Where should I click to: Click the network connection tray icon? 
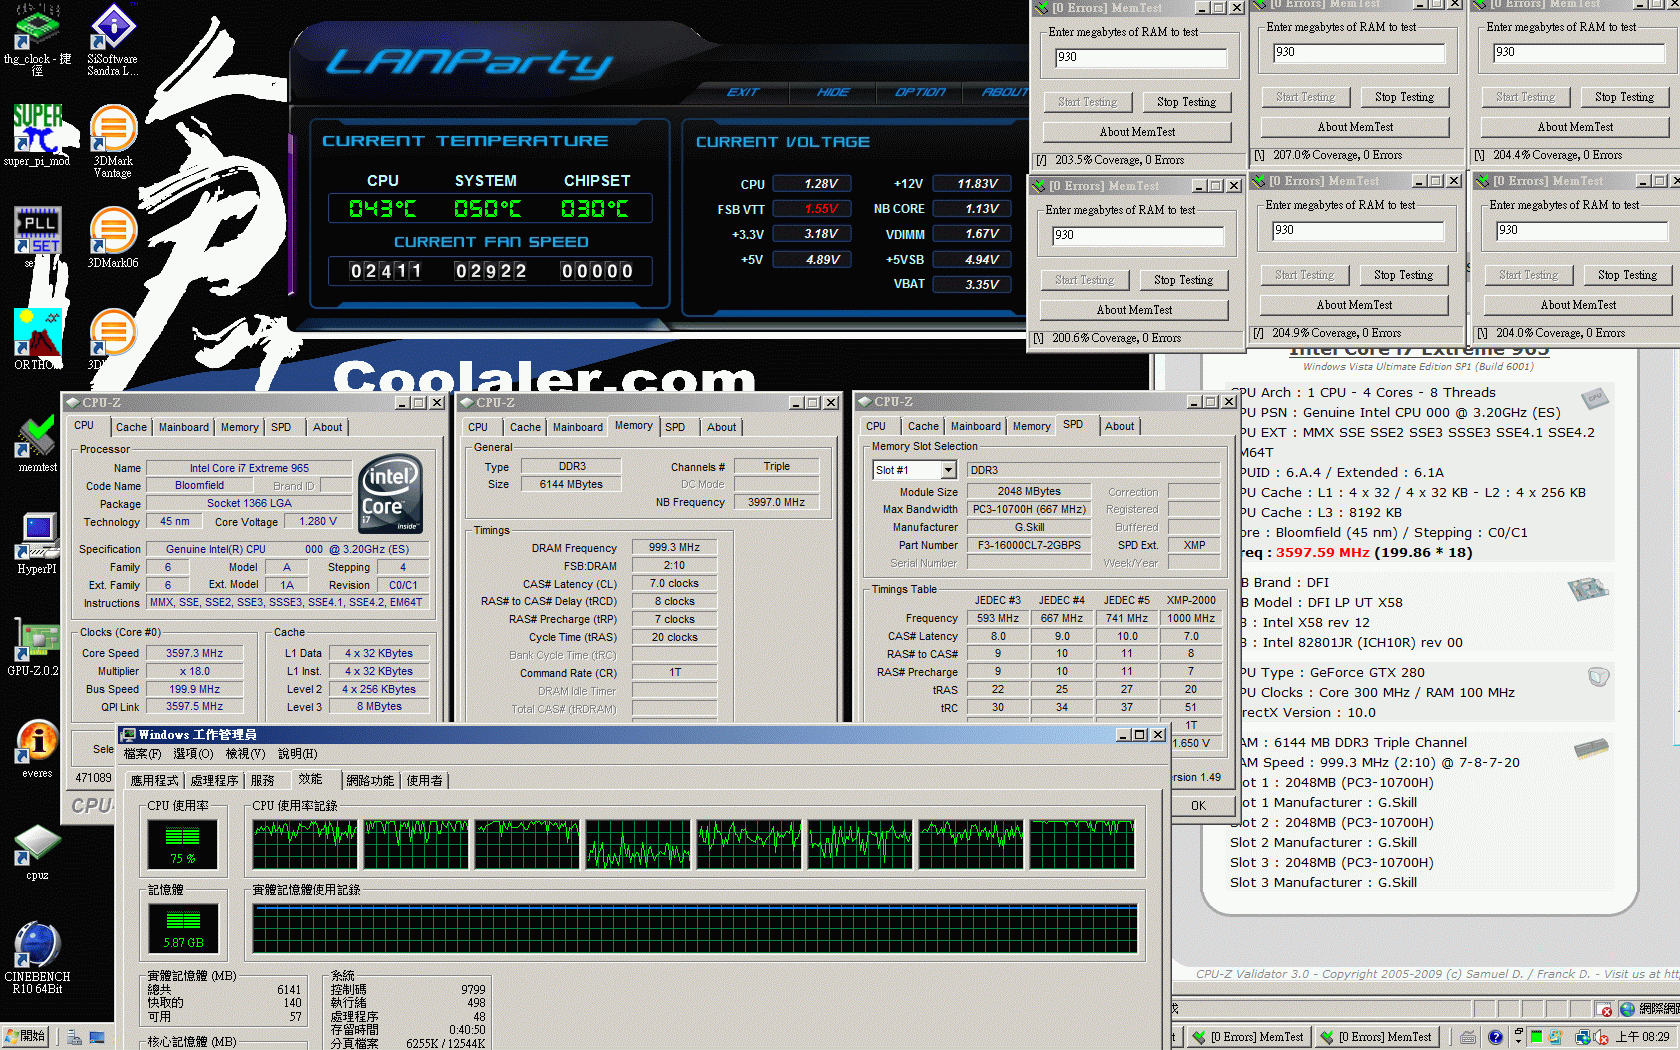click(x=1583, y=1037)
